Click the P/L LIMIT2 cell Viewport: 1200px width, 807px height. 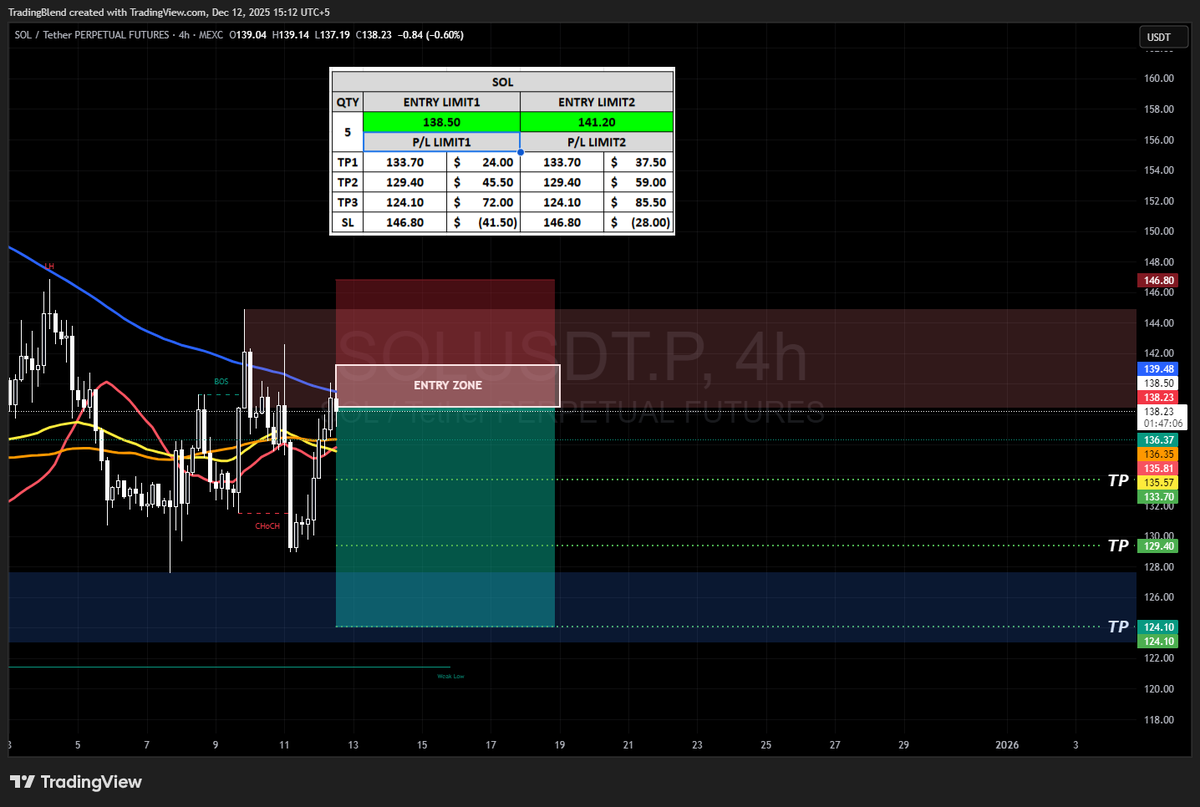(x=597, y=142)
